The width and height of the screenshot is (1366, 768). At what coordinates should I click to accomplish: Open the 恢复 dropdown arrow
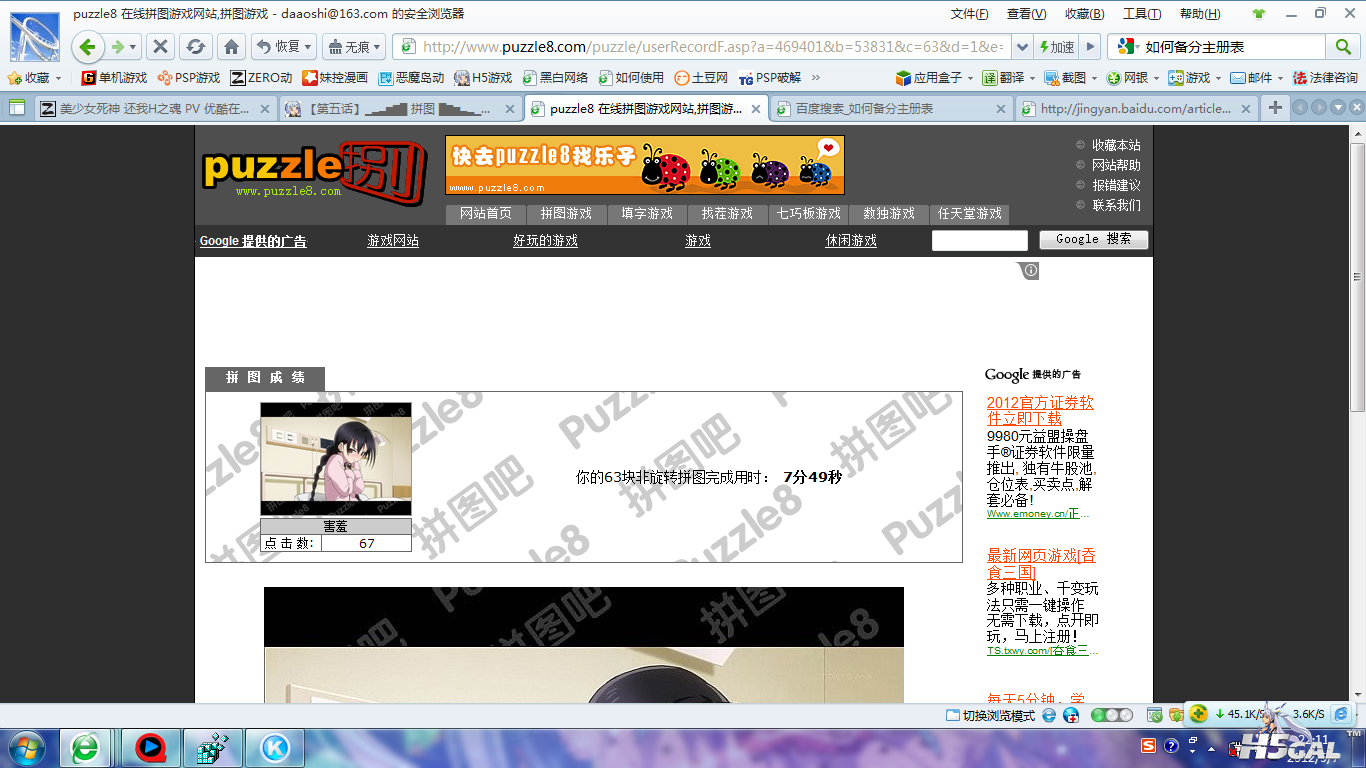tap(308, 47)
